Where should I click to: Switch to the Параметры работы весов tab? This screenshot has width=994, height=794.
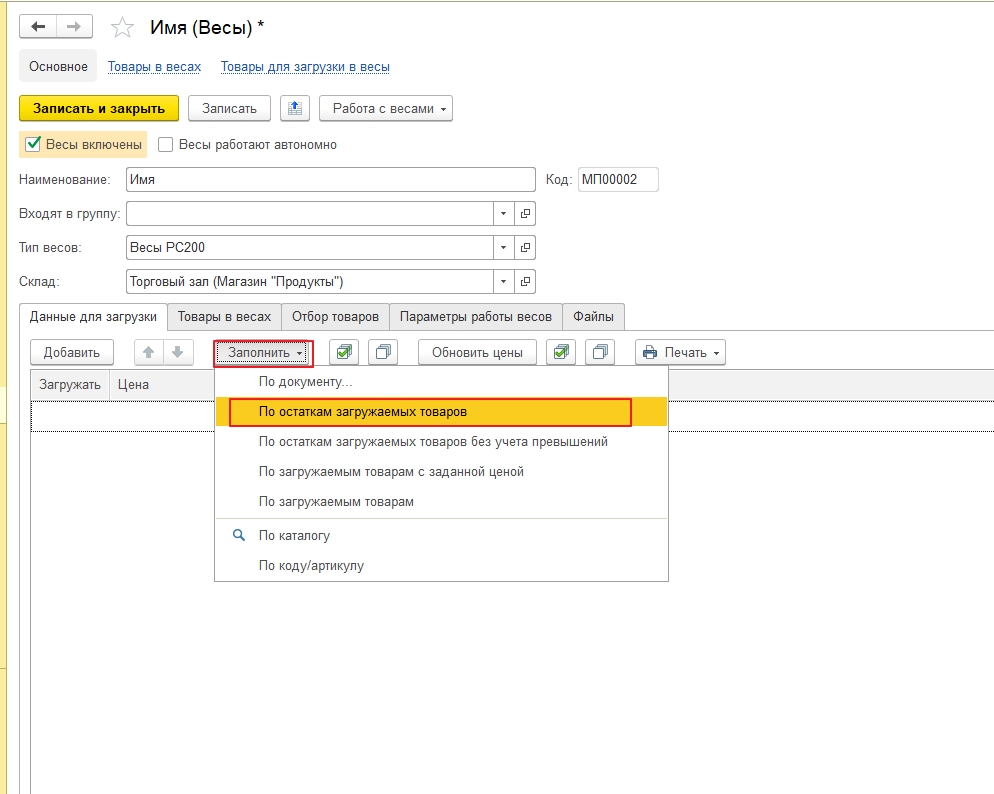pos(475,316)
